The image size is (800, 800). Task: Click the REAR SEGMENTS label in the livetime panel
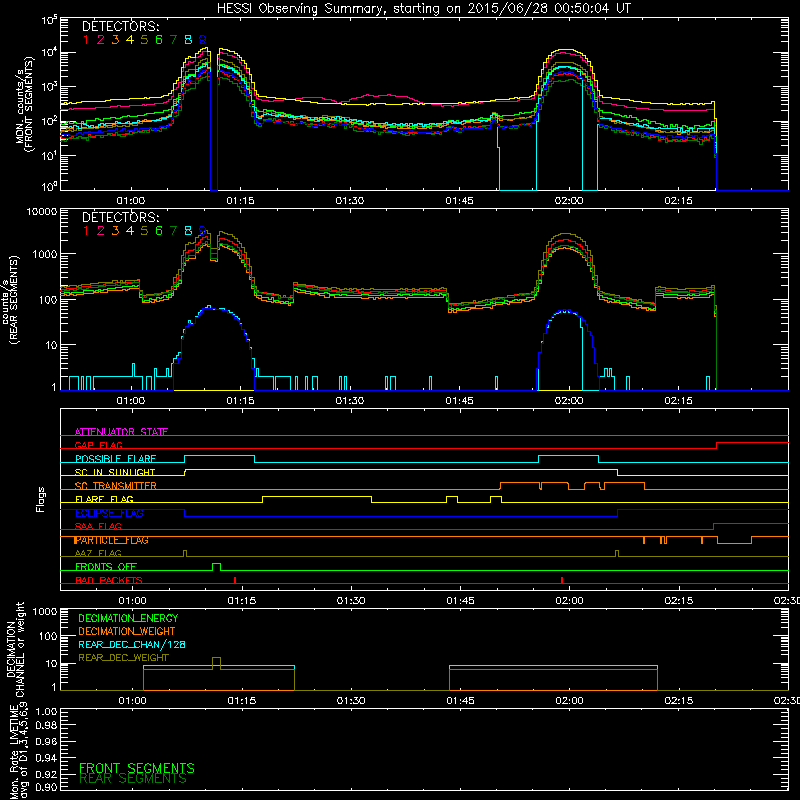[133, 779]
